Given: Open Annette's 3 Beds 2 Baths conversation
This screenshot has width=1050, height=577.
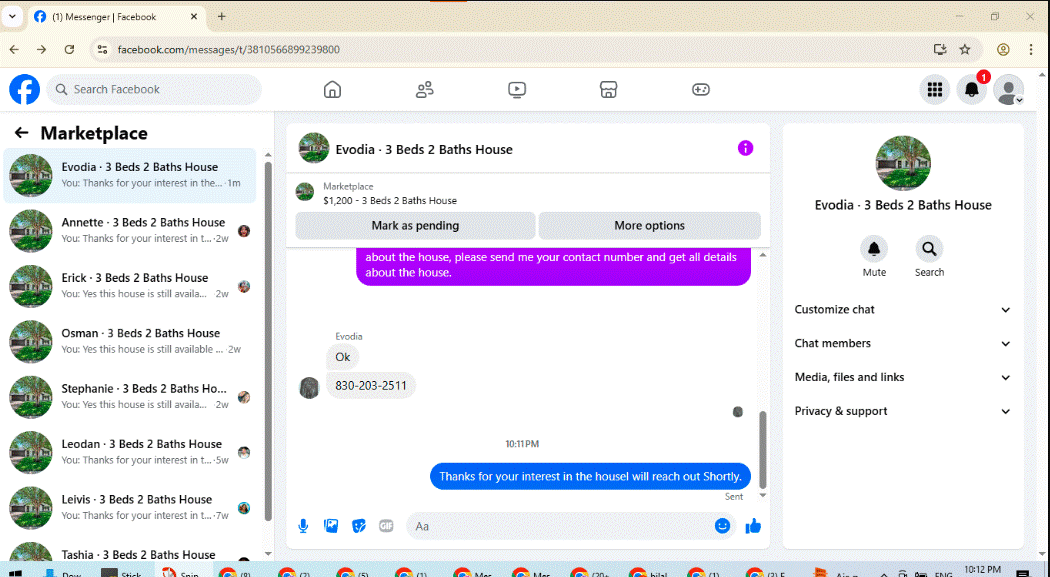Looking at the screenshot, I should point(130,230).
